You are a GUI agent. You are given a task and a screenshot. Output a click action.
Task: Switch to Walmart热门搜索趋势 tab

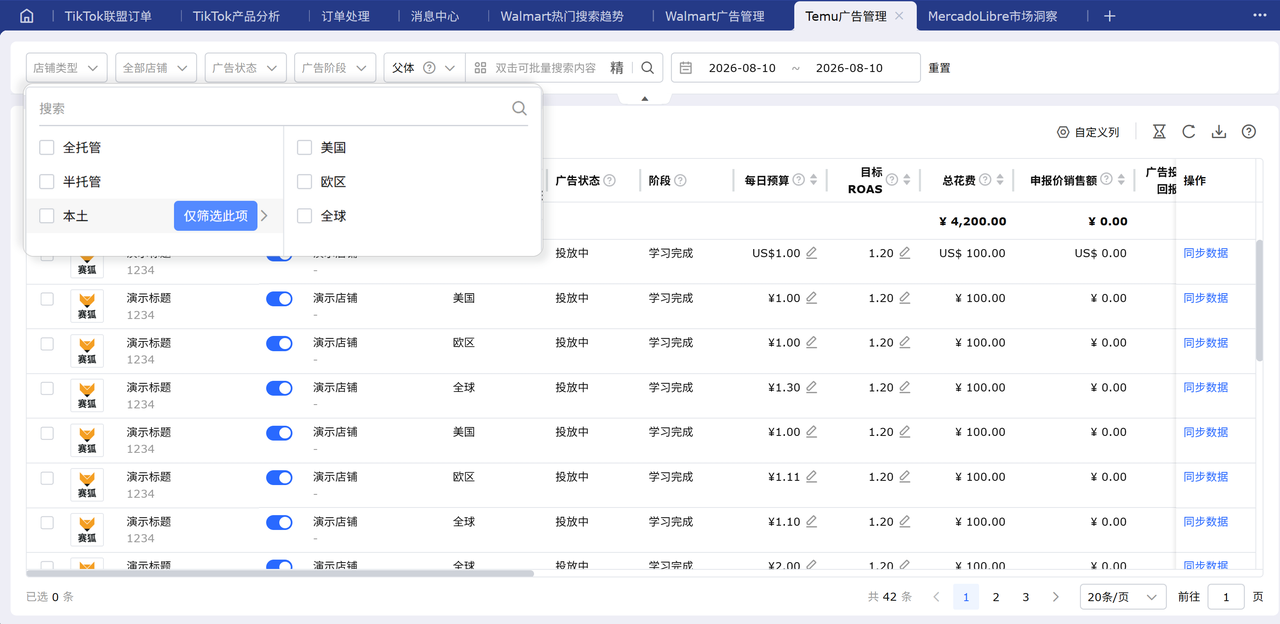click(561, 16)
